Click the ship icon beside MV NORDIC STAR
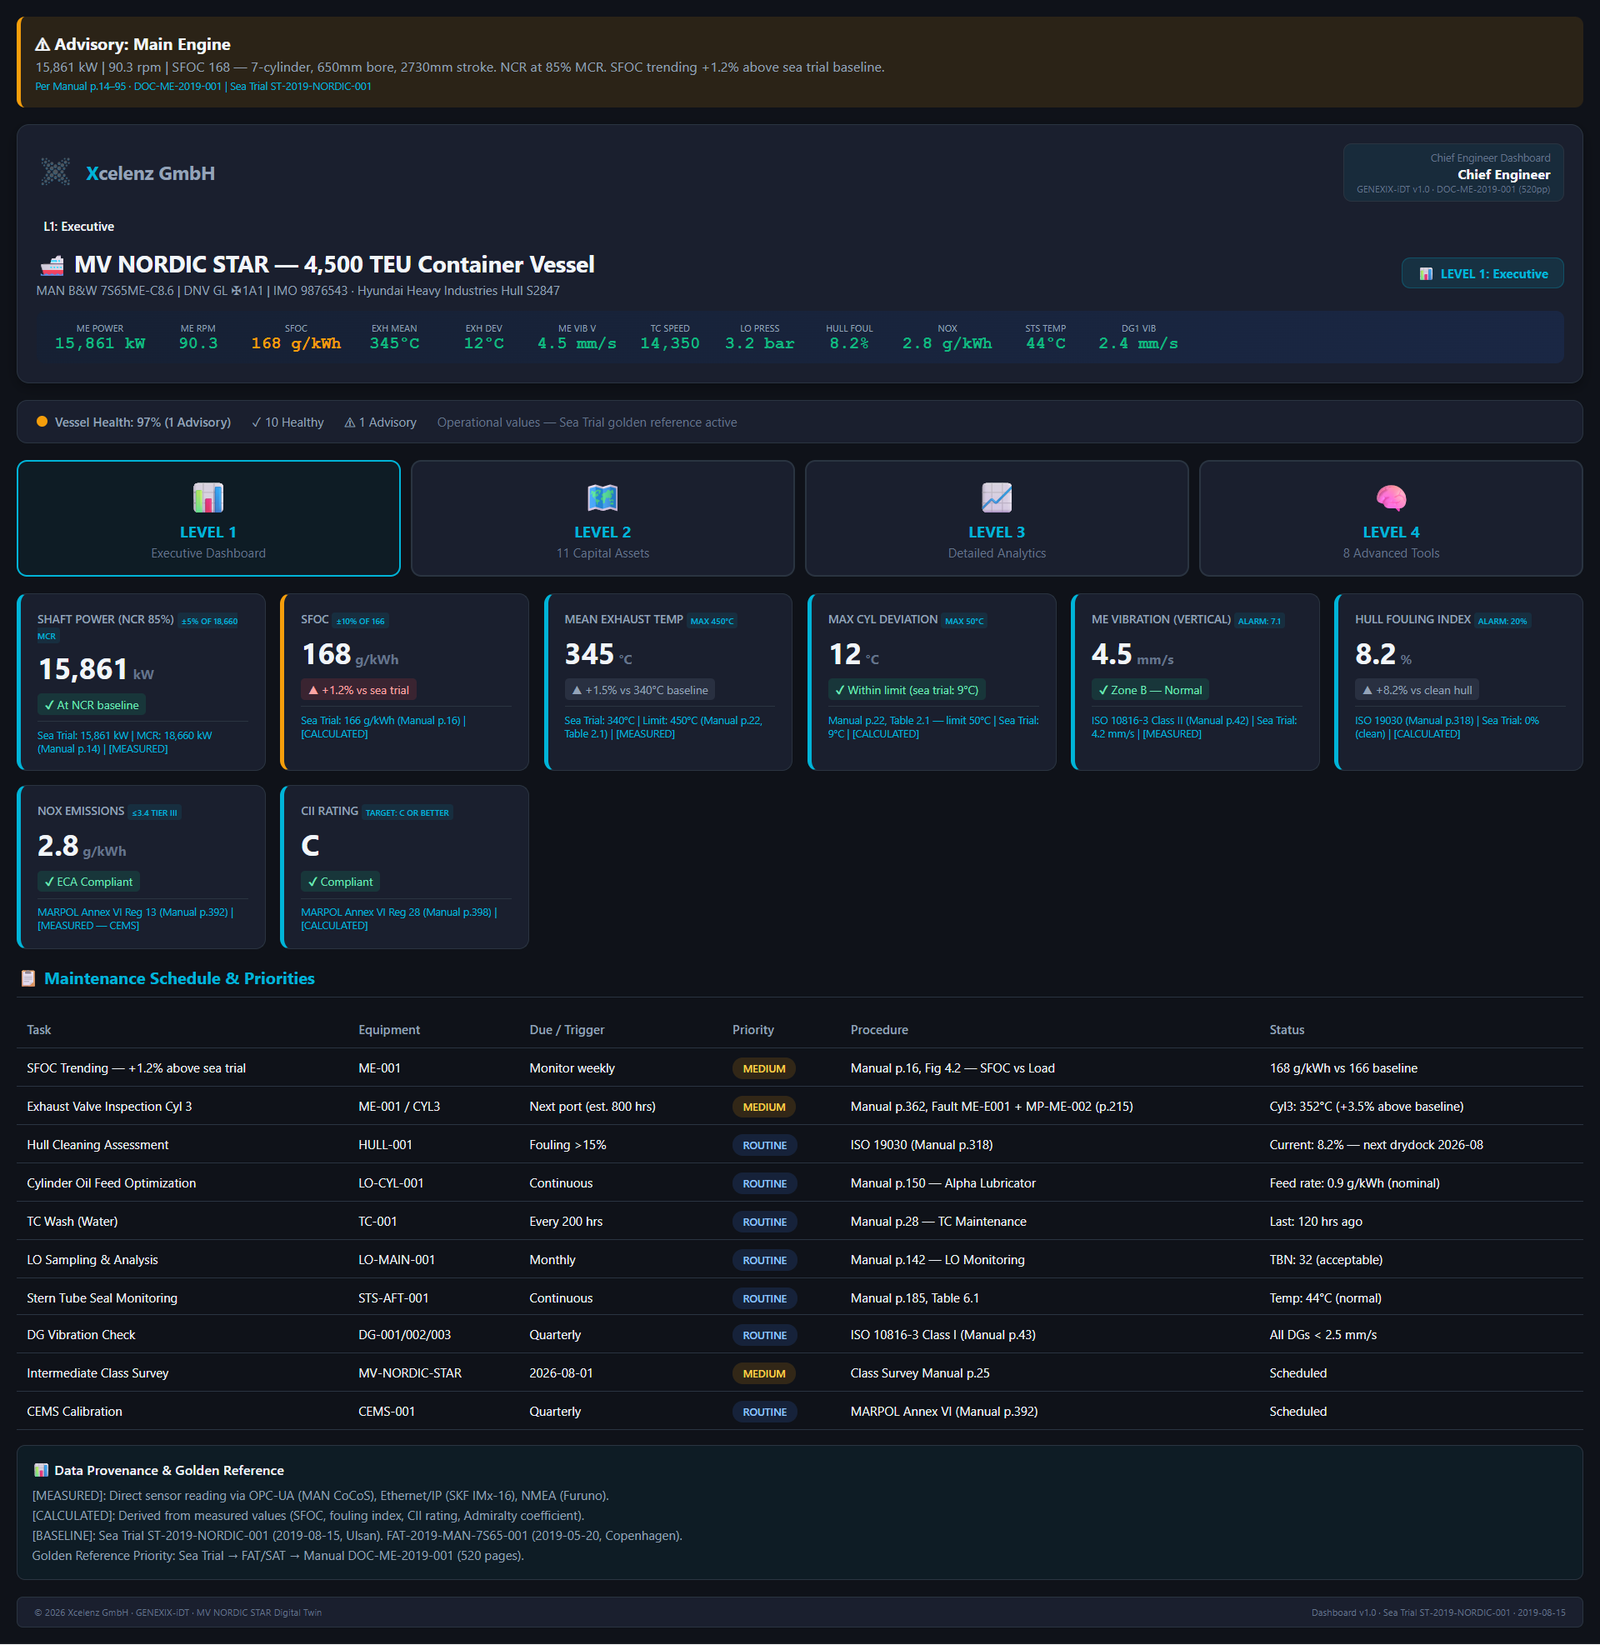This screenshot has width=1600, height=1645. [52, 265]
